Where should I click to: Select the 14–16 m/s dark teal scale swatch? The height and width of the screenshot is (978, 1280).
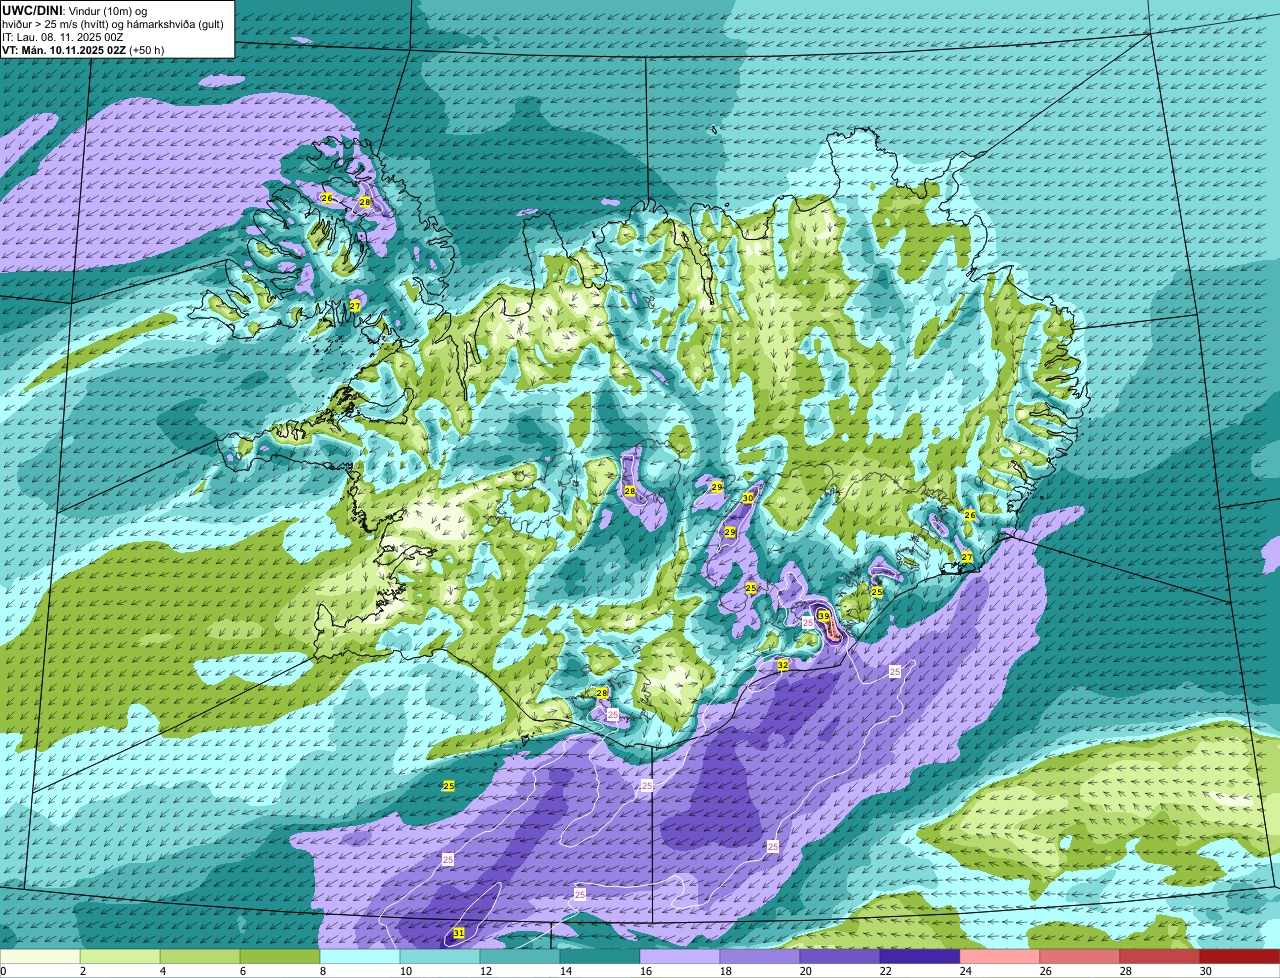600,956
